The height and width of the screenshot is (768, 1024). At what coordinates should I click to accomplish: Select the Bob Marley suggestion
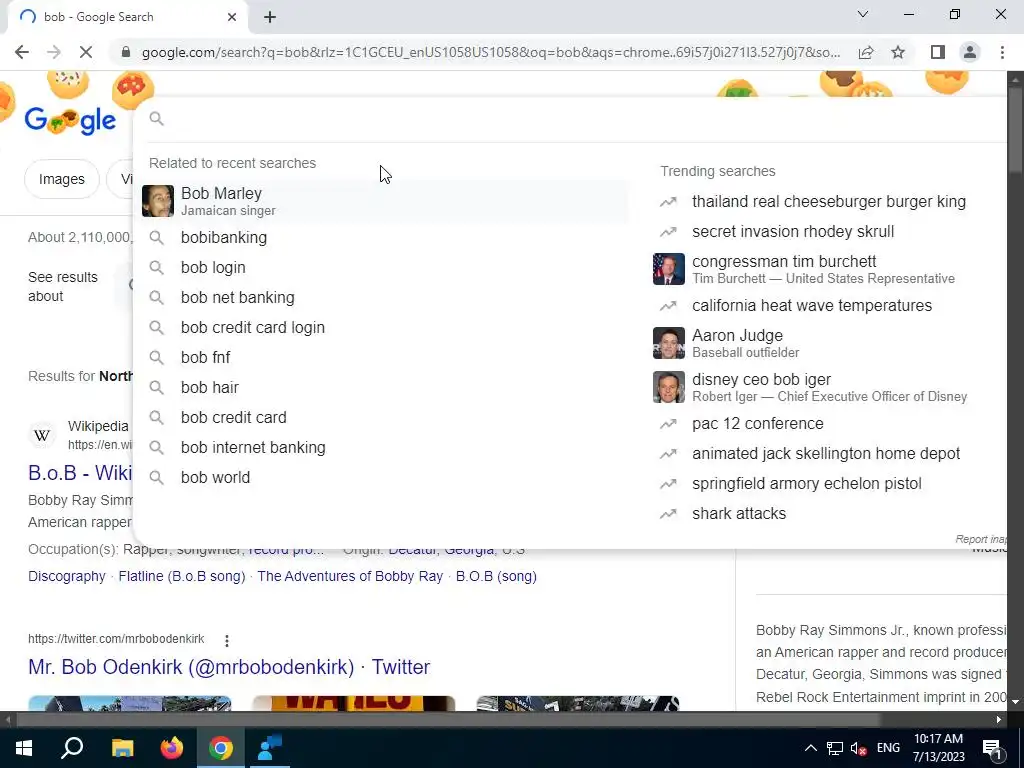(x=385, y=200)
